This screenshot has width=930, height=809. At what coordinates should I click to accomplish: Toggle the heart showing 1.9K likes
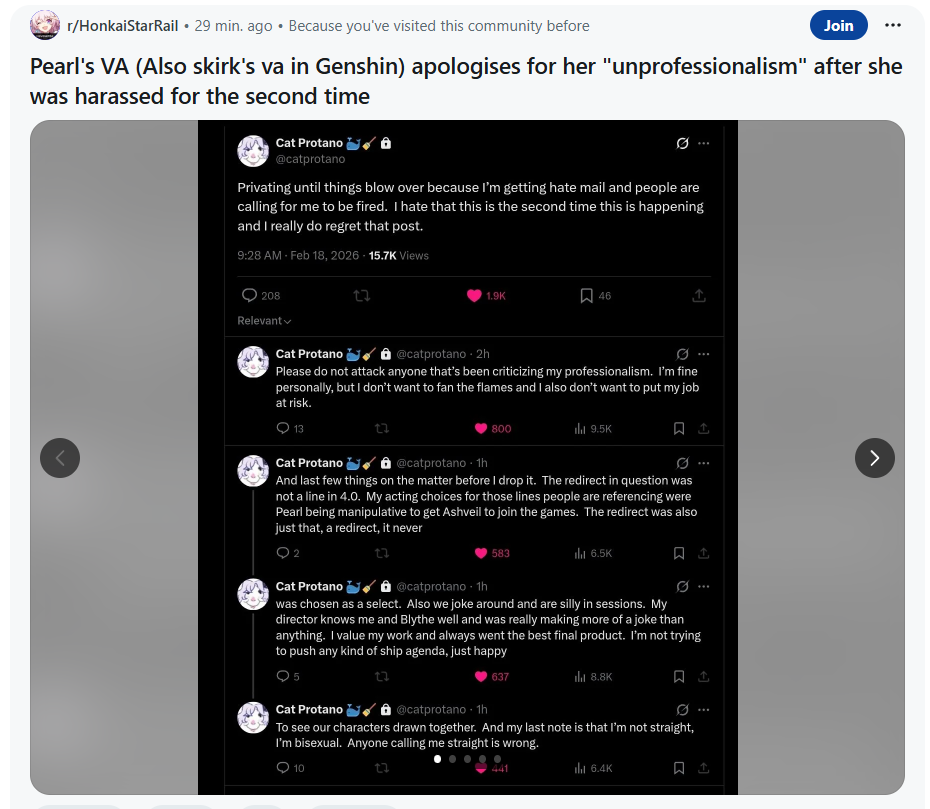point(474,295)
